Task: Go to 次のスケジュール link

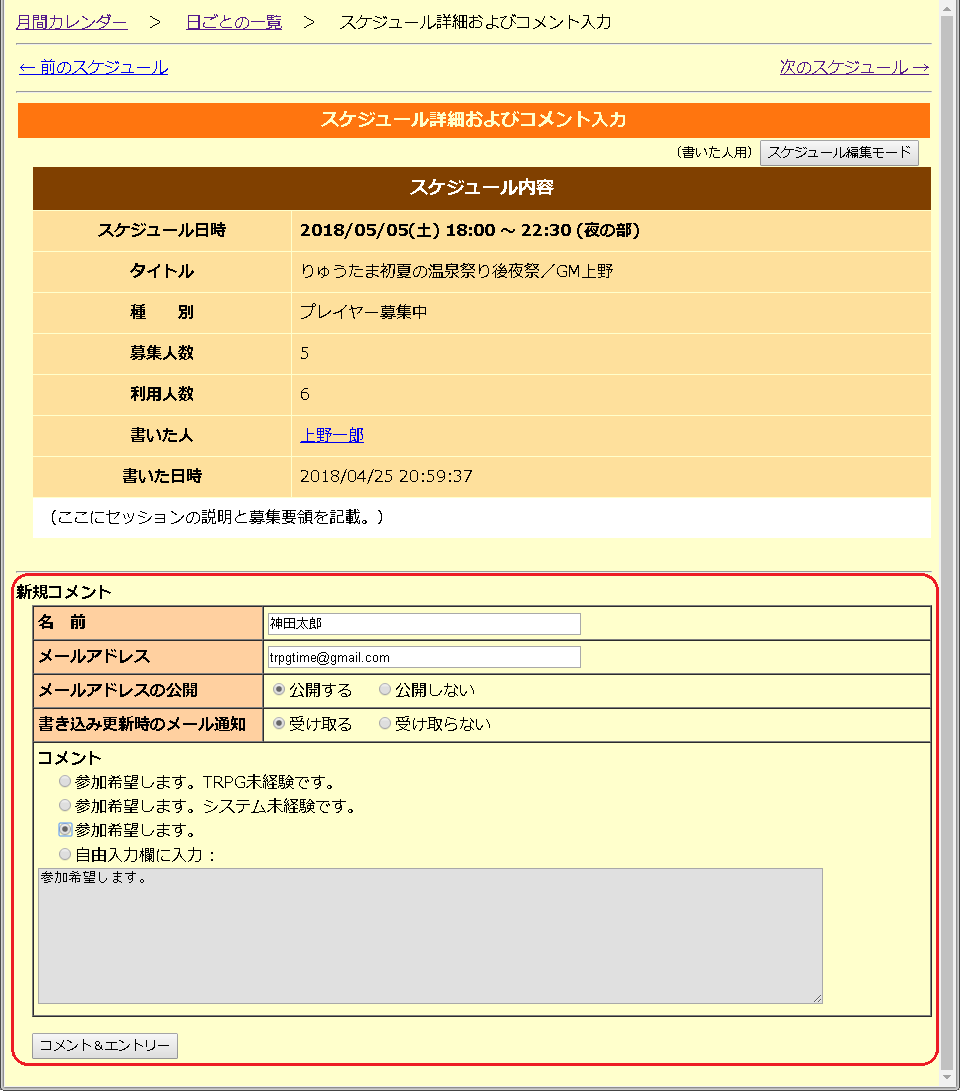Action: 854,68
